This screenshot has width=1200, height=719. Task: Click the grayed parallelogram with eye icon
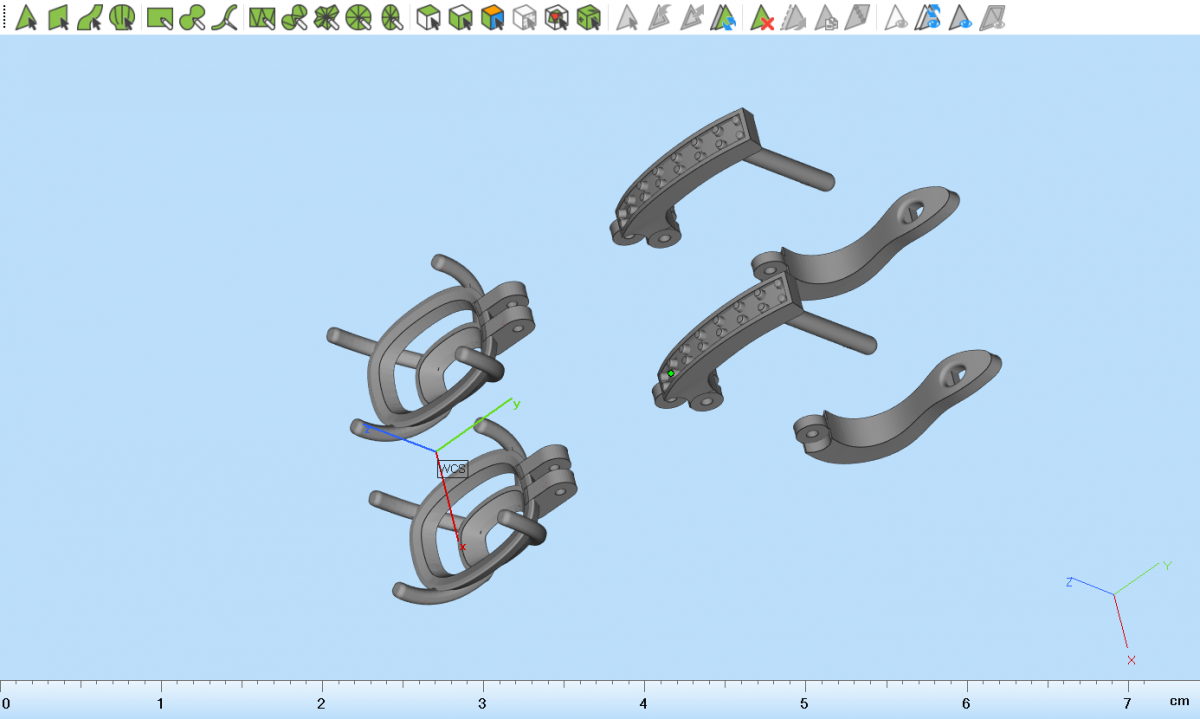tap(993, 17)
